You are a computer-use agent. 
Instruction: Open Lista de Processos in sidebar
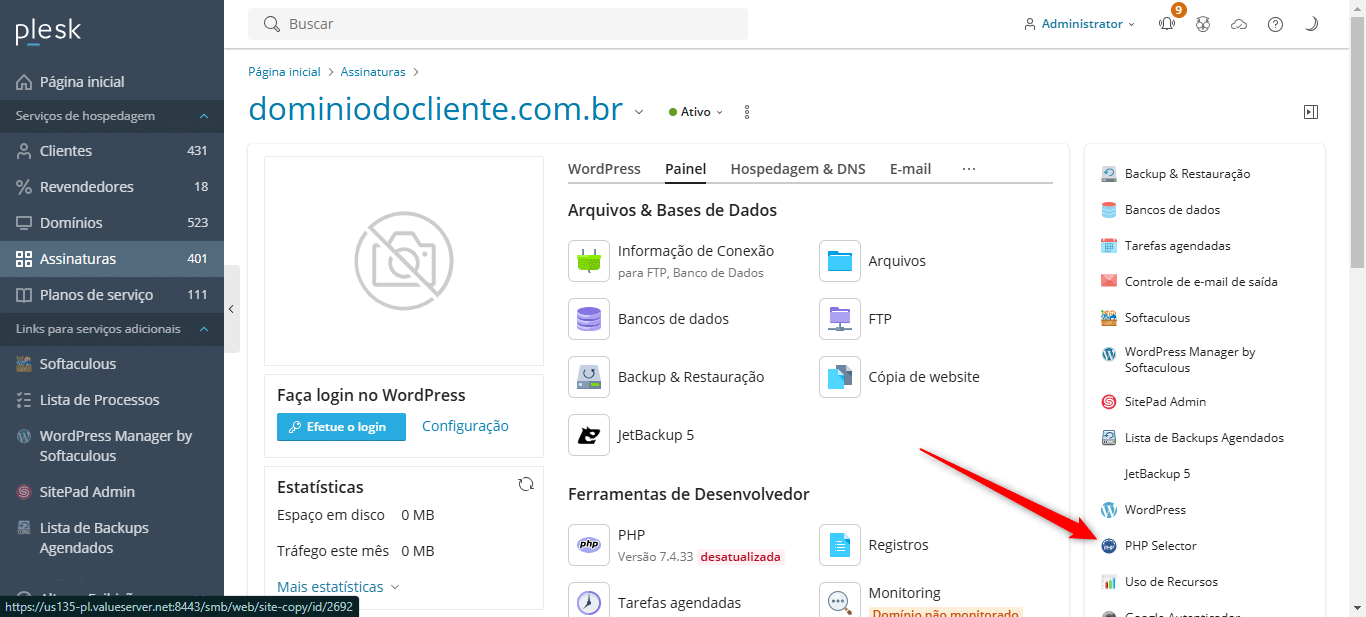pos(112,400)
